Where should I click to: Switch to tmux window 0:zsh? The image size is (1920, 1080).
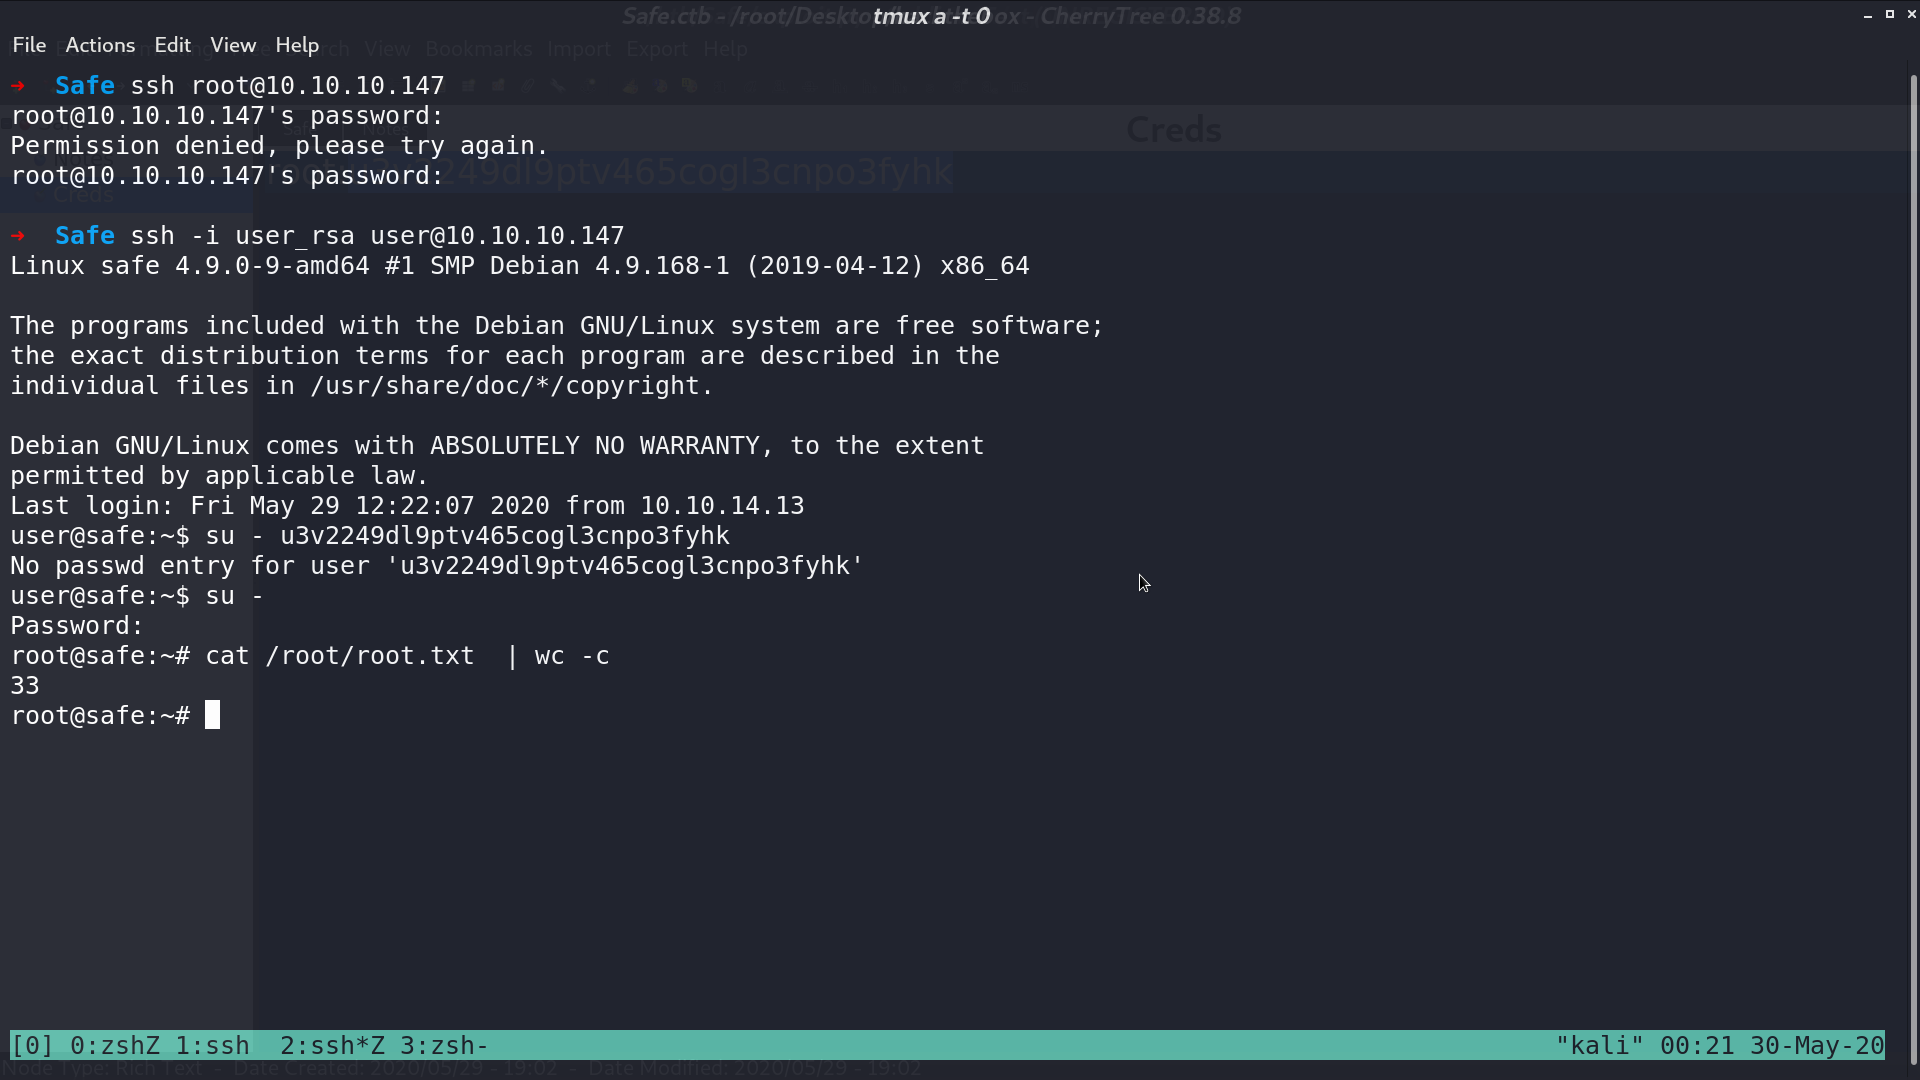[x=115, y=1046]
